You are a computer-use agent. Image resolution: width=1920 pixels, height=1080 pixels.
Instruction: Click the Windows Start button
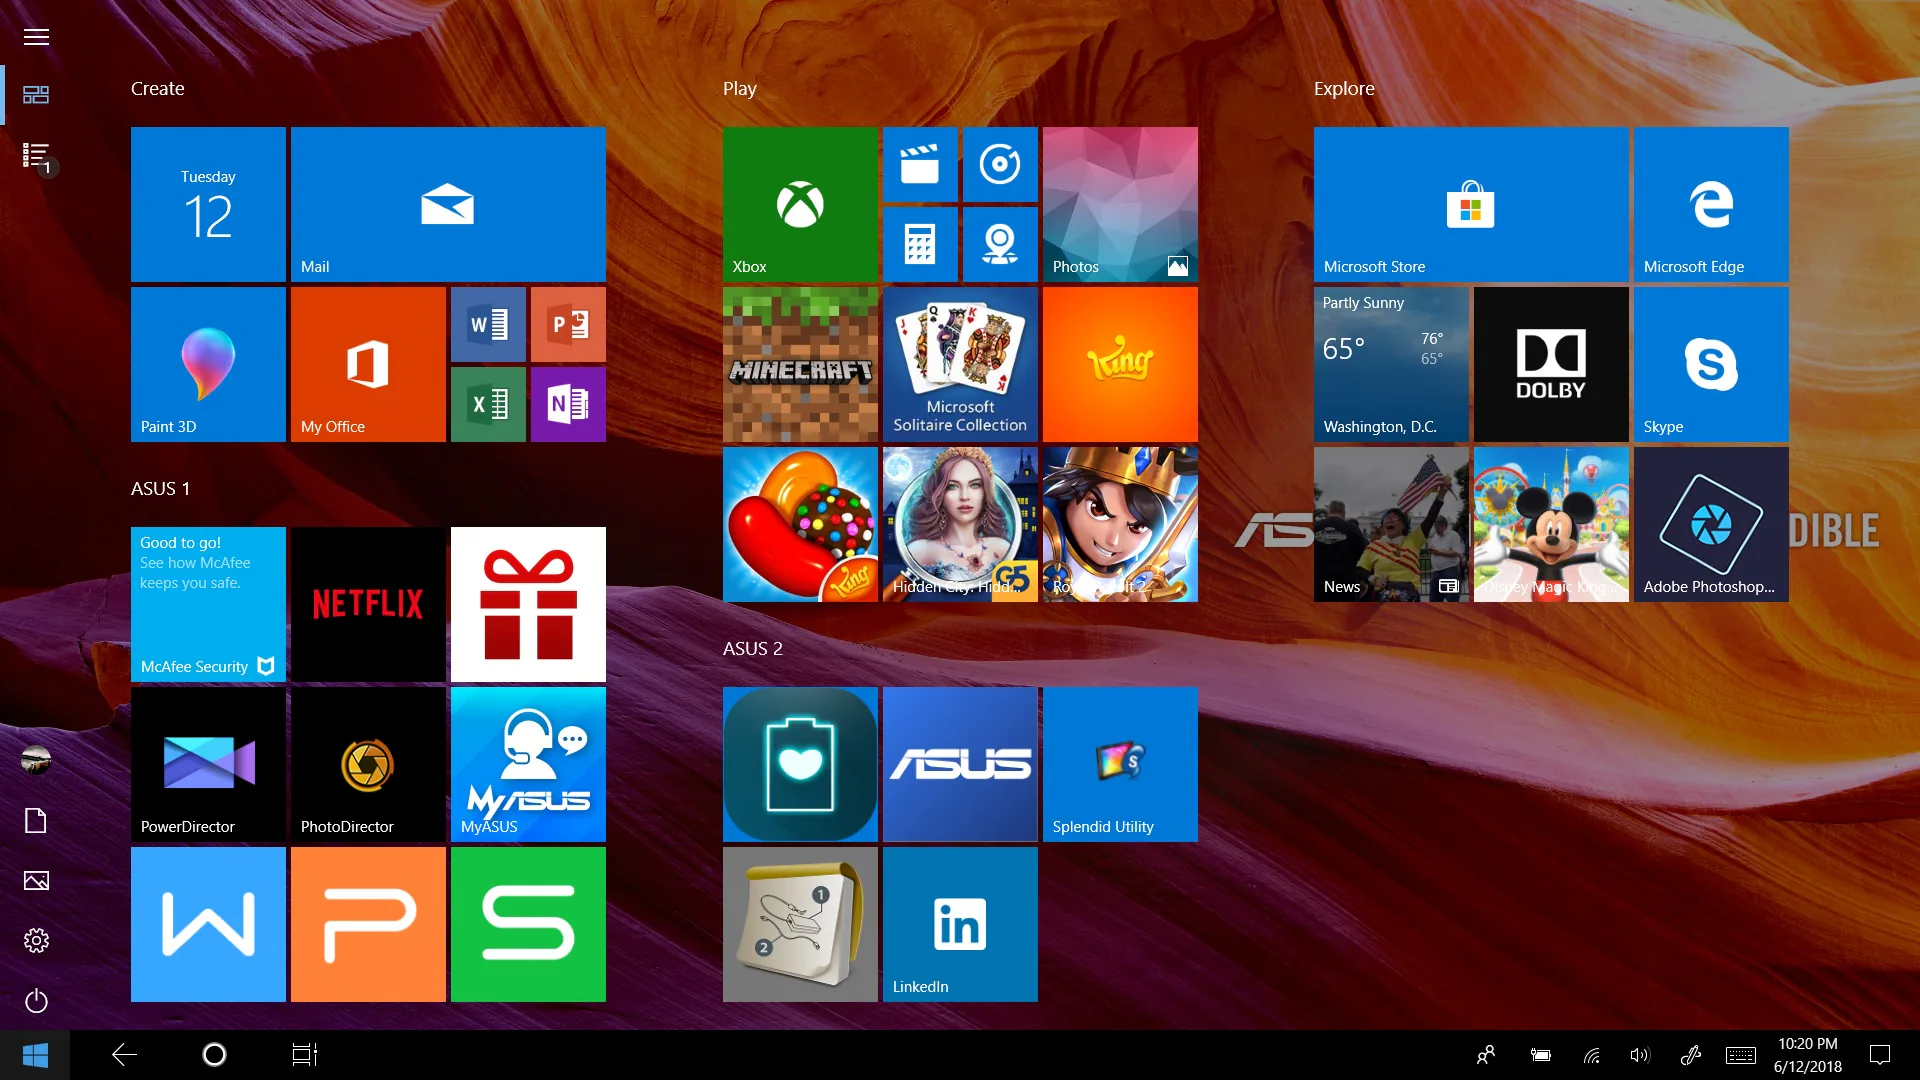click(x=35, y=1055)
